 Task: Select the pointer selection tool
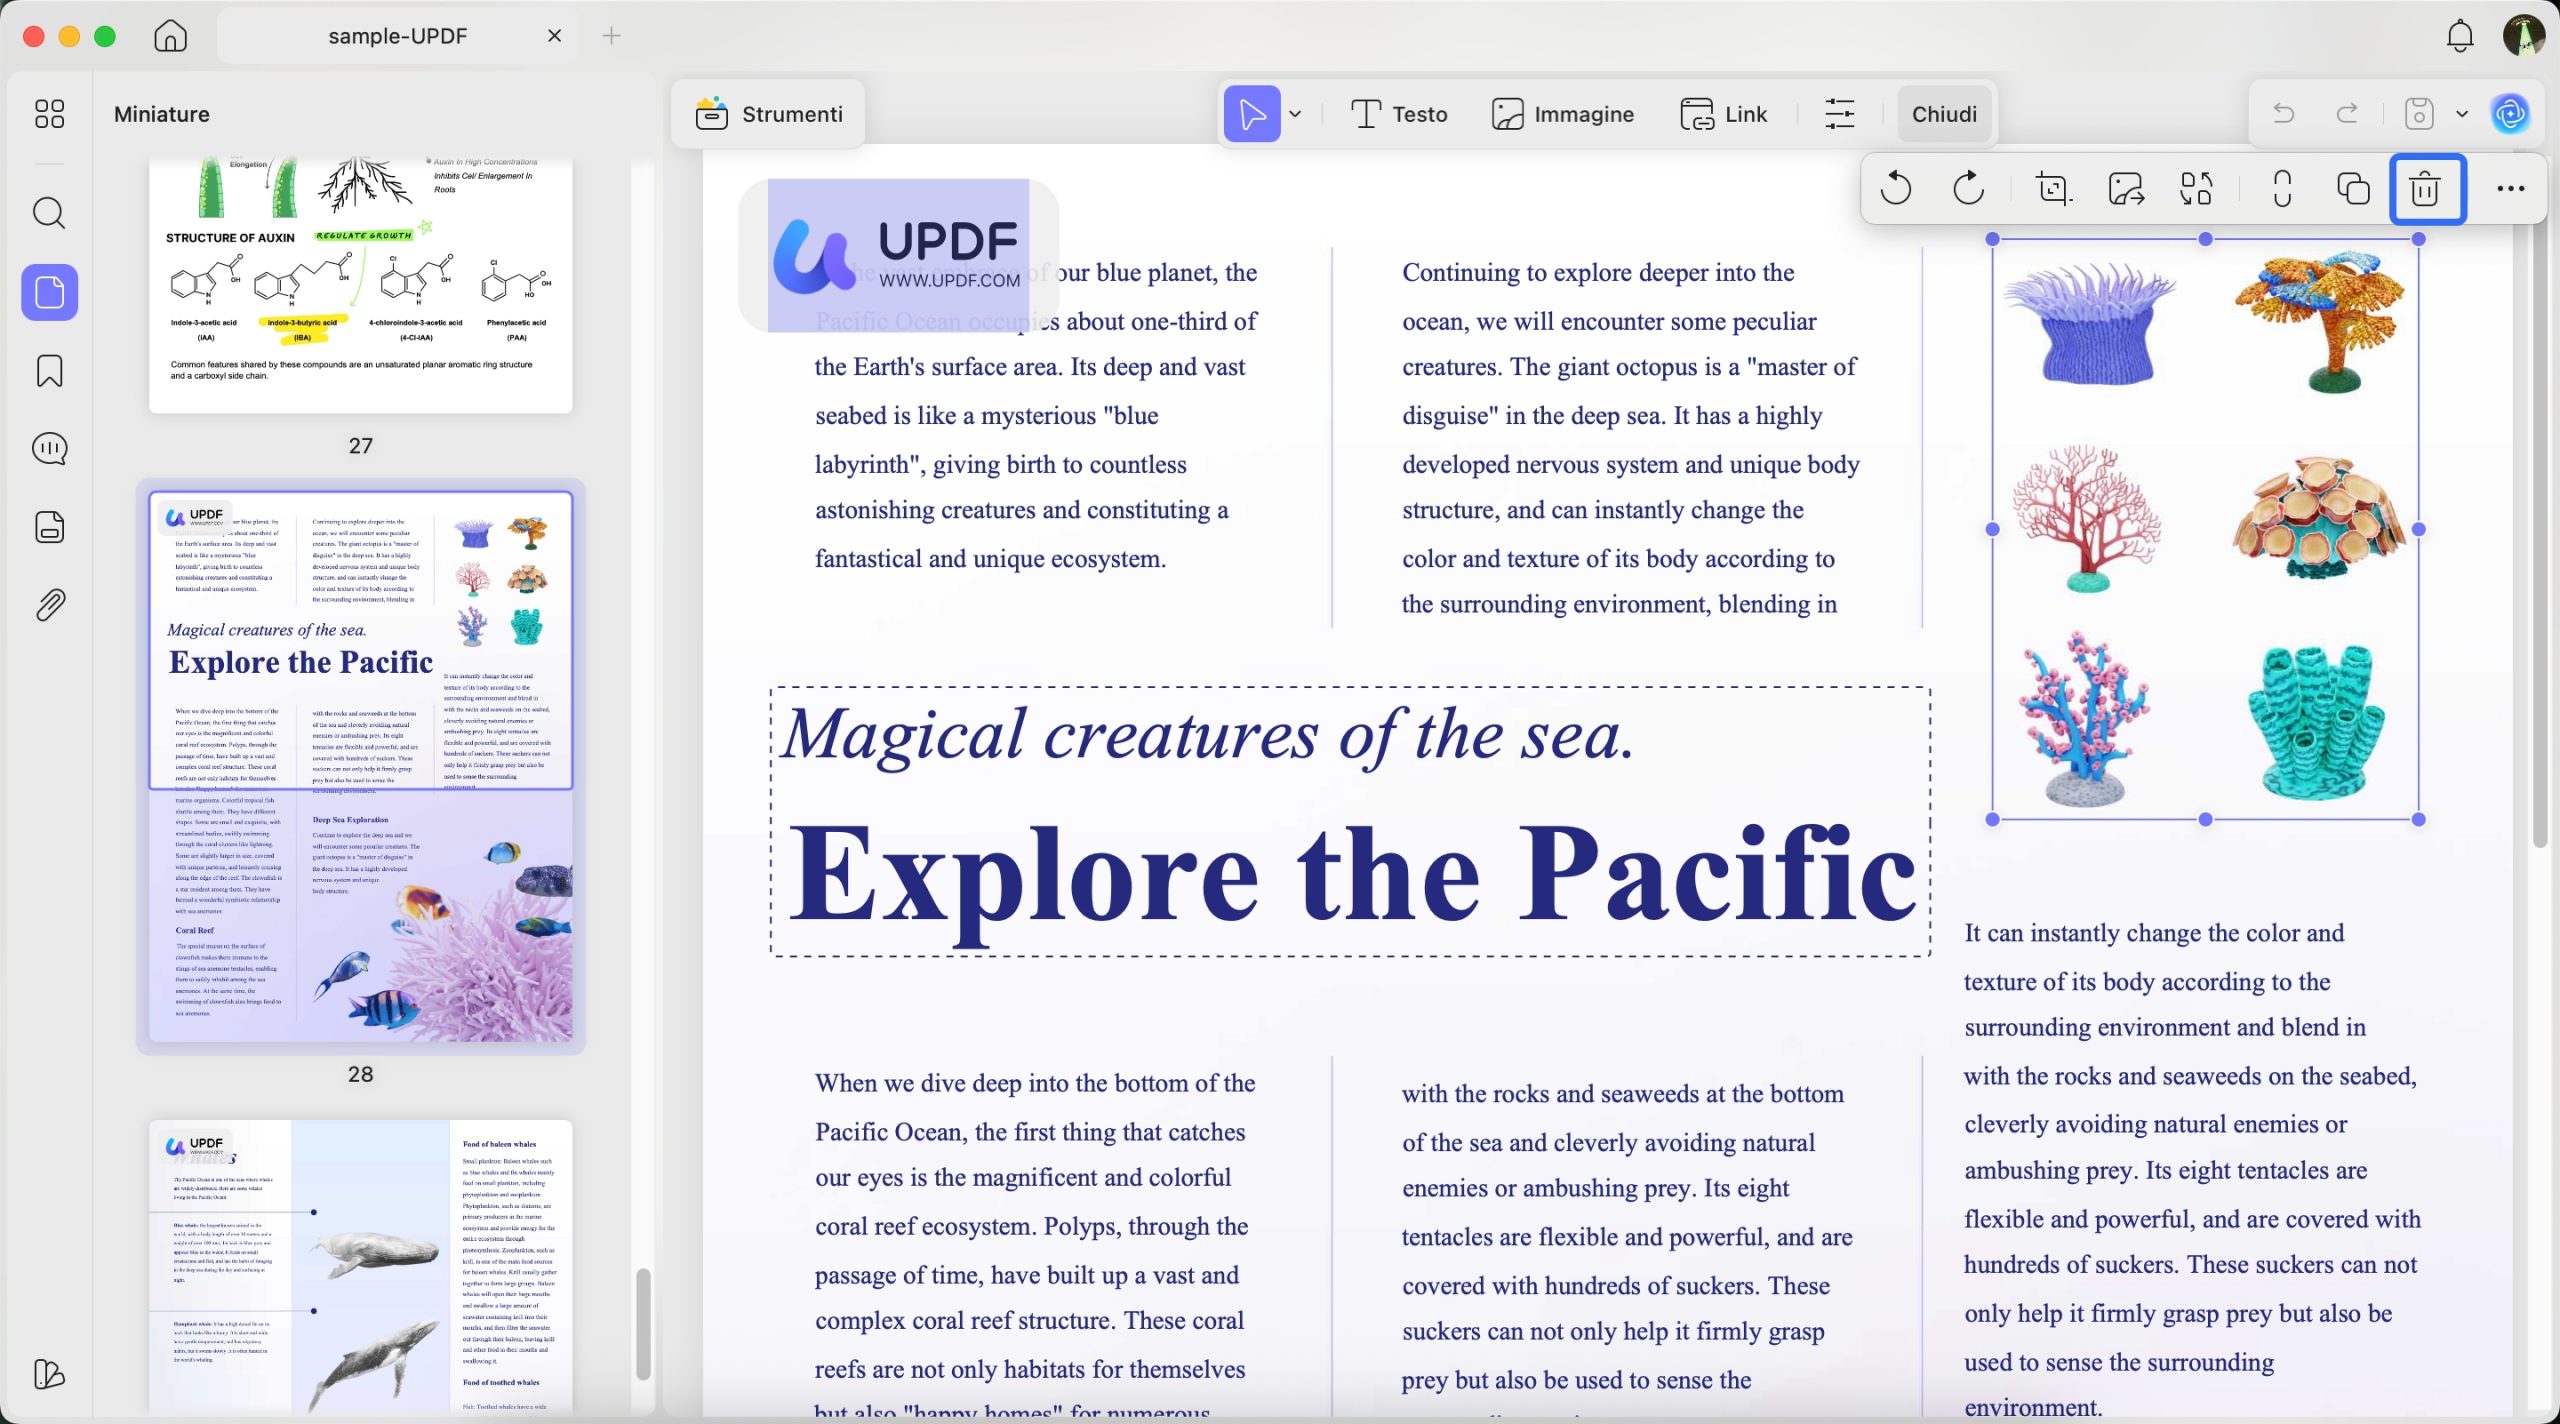(1252, 114)
